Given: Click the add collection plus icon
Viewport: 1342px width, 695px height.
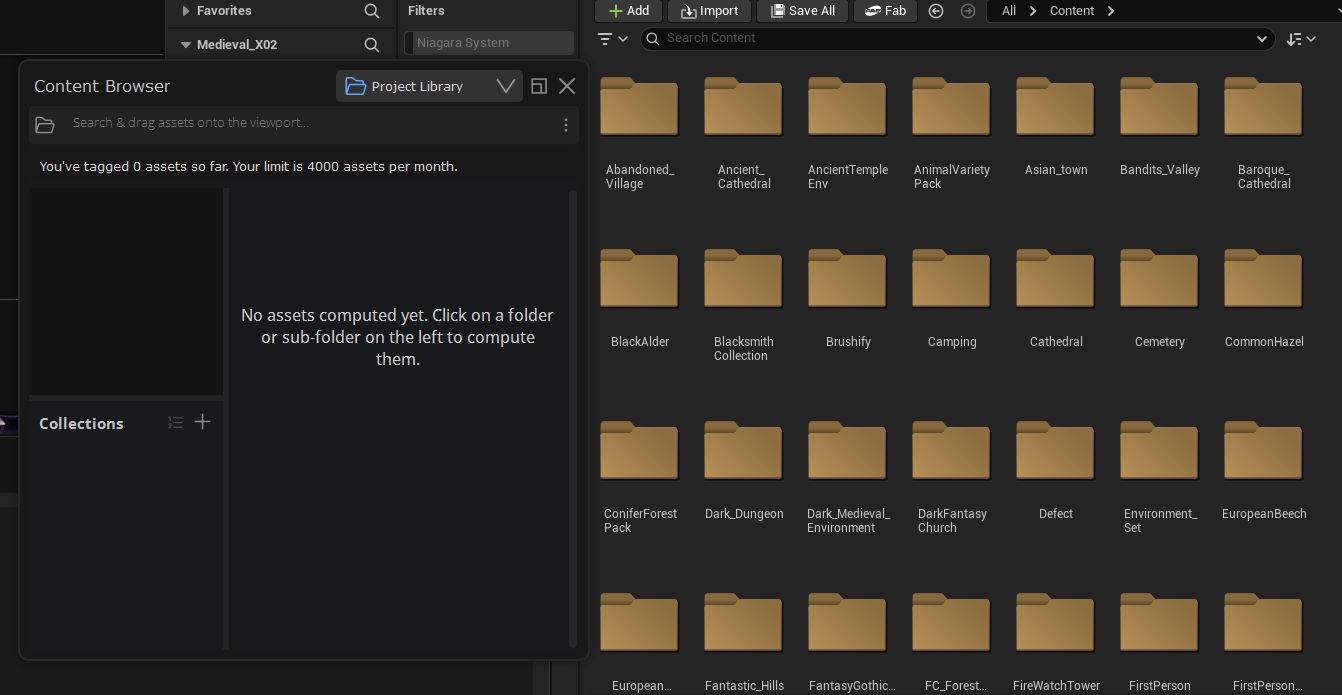Looking at the screenshot, I should tap(202, 422).
